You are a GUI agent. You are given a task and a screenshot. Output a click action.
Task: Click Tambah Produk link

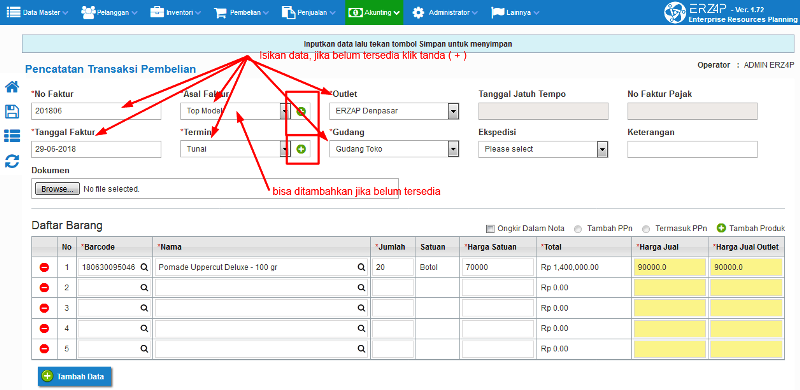click(x=751, y=228)
